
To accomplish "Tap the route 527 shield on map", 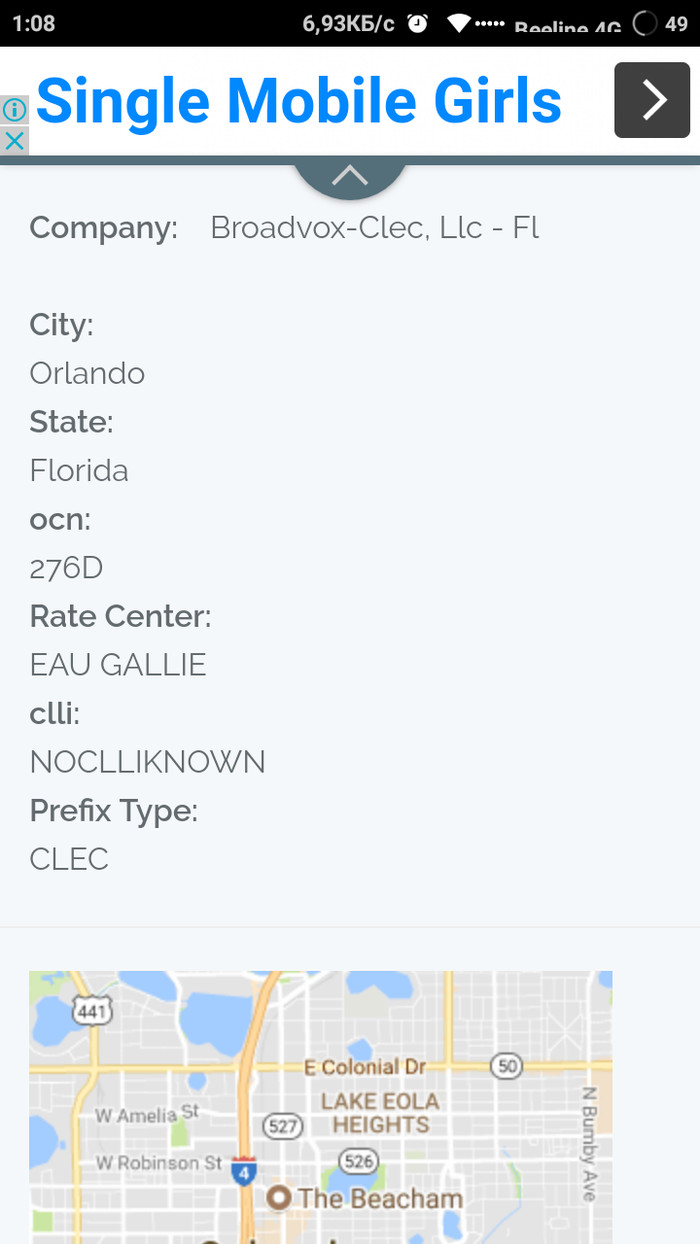I will [283, 1127].
